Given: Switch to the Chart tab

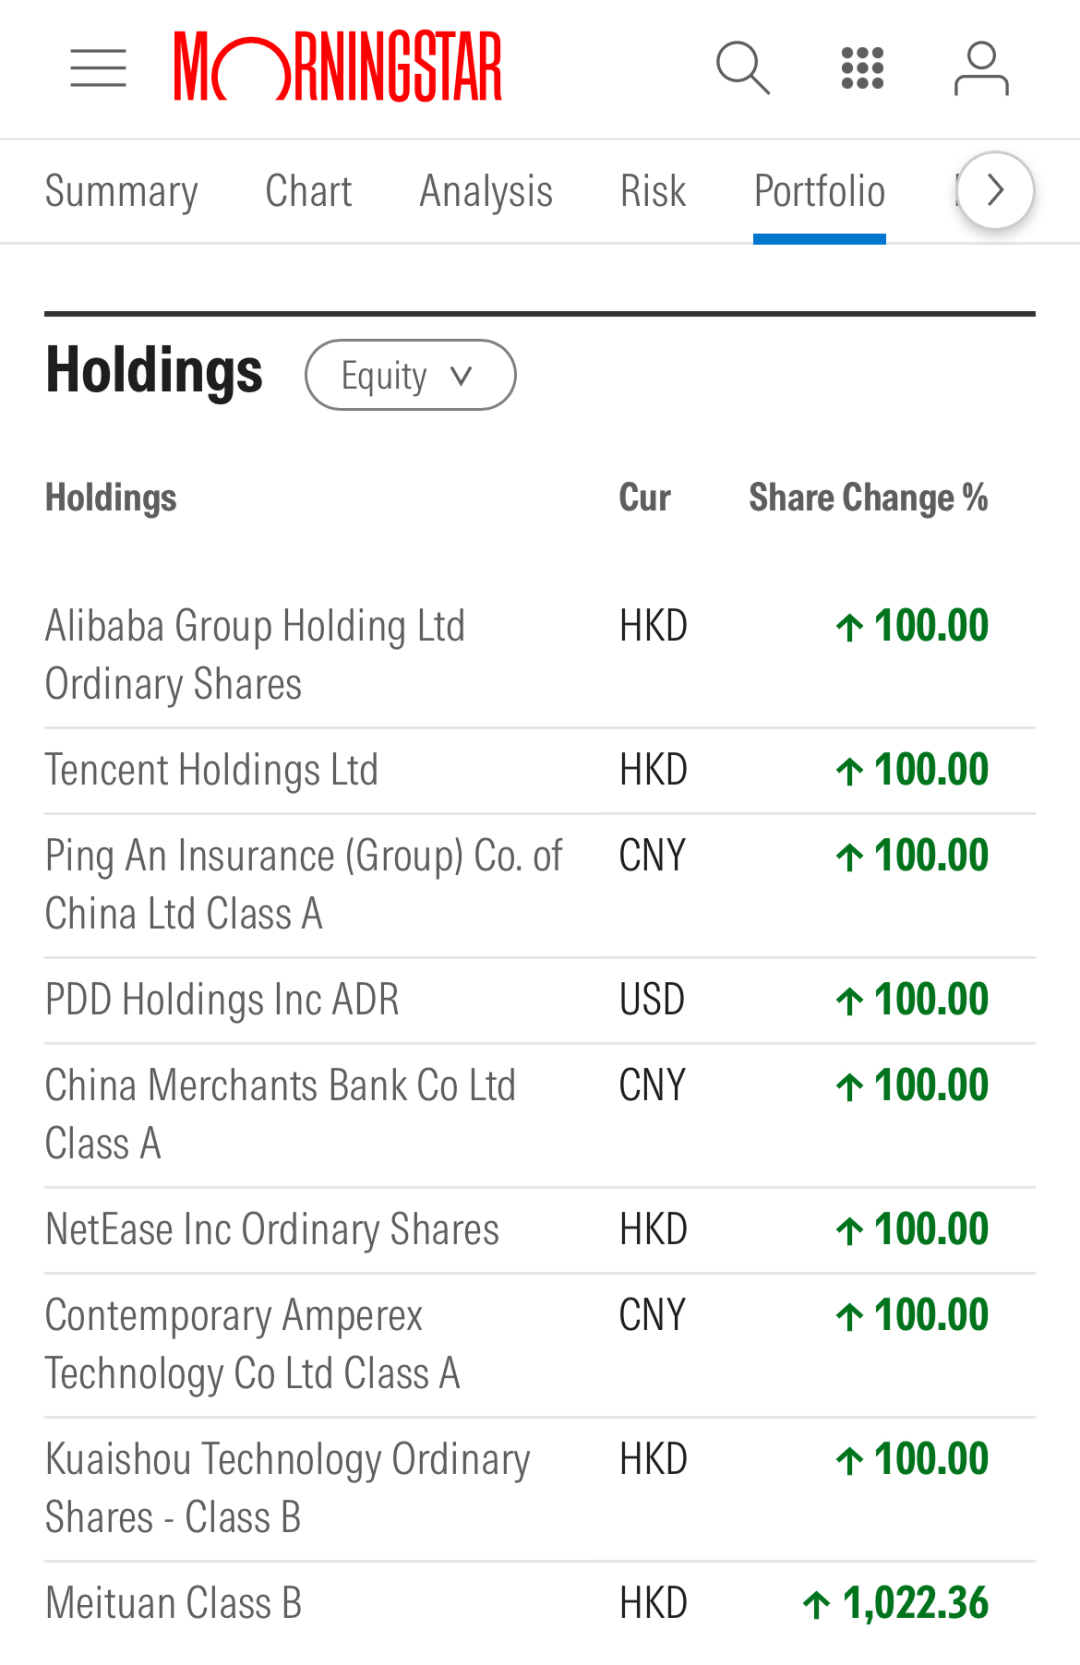Looking at the screenshot, I should tap(308, 191).
